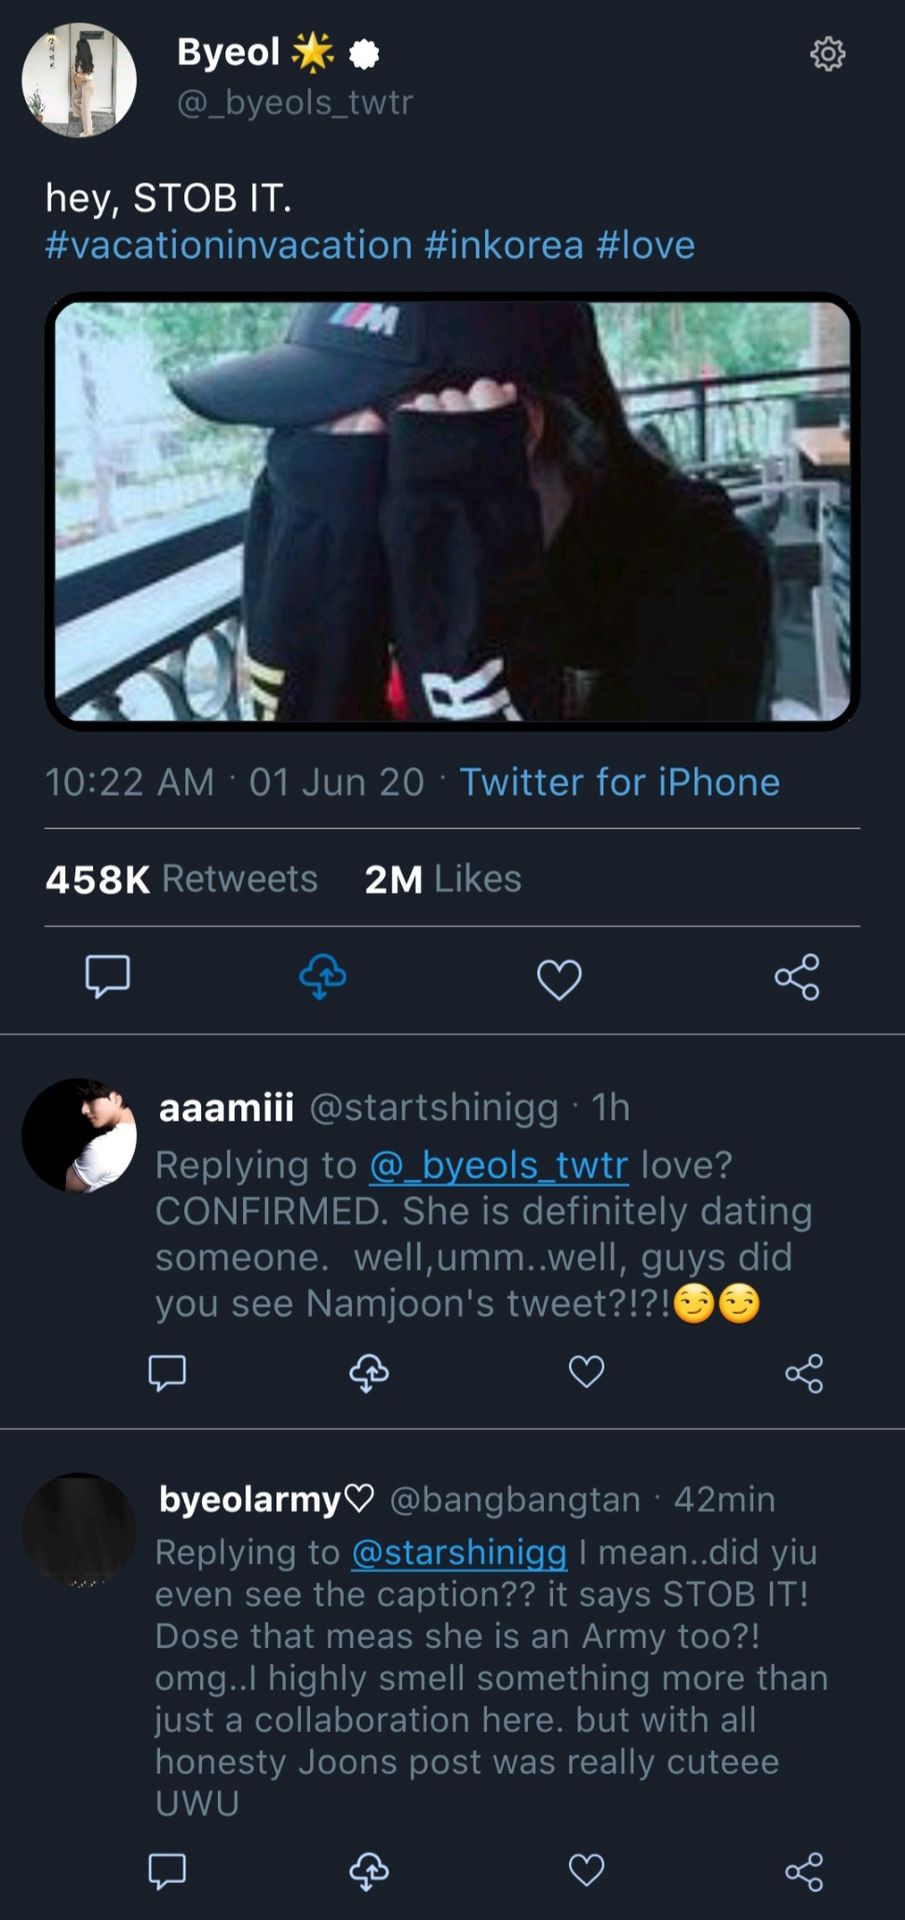Image resolution: width=905 pixels, height=1920 pixels.
Task: Share aaamiii's reply
Action: coord(804,1373)
